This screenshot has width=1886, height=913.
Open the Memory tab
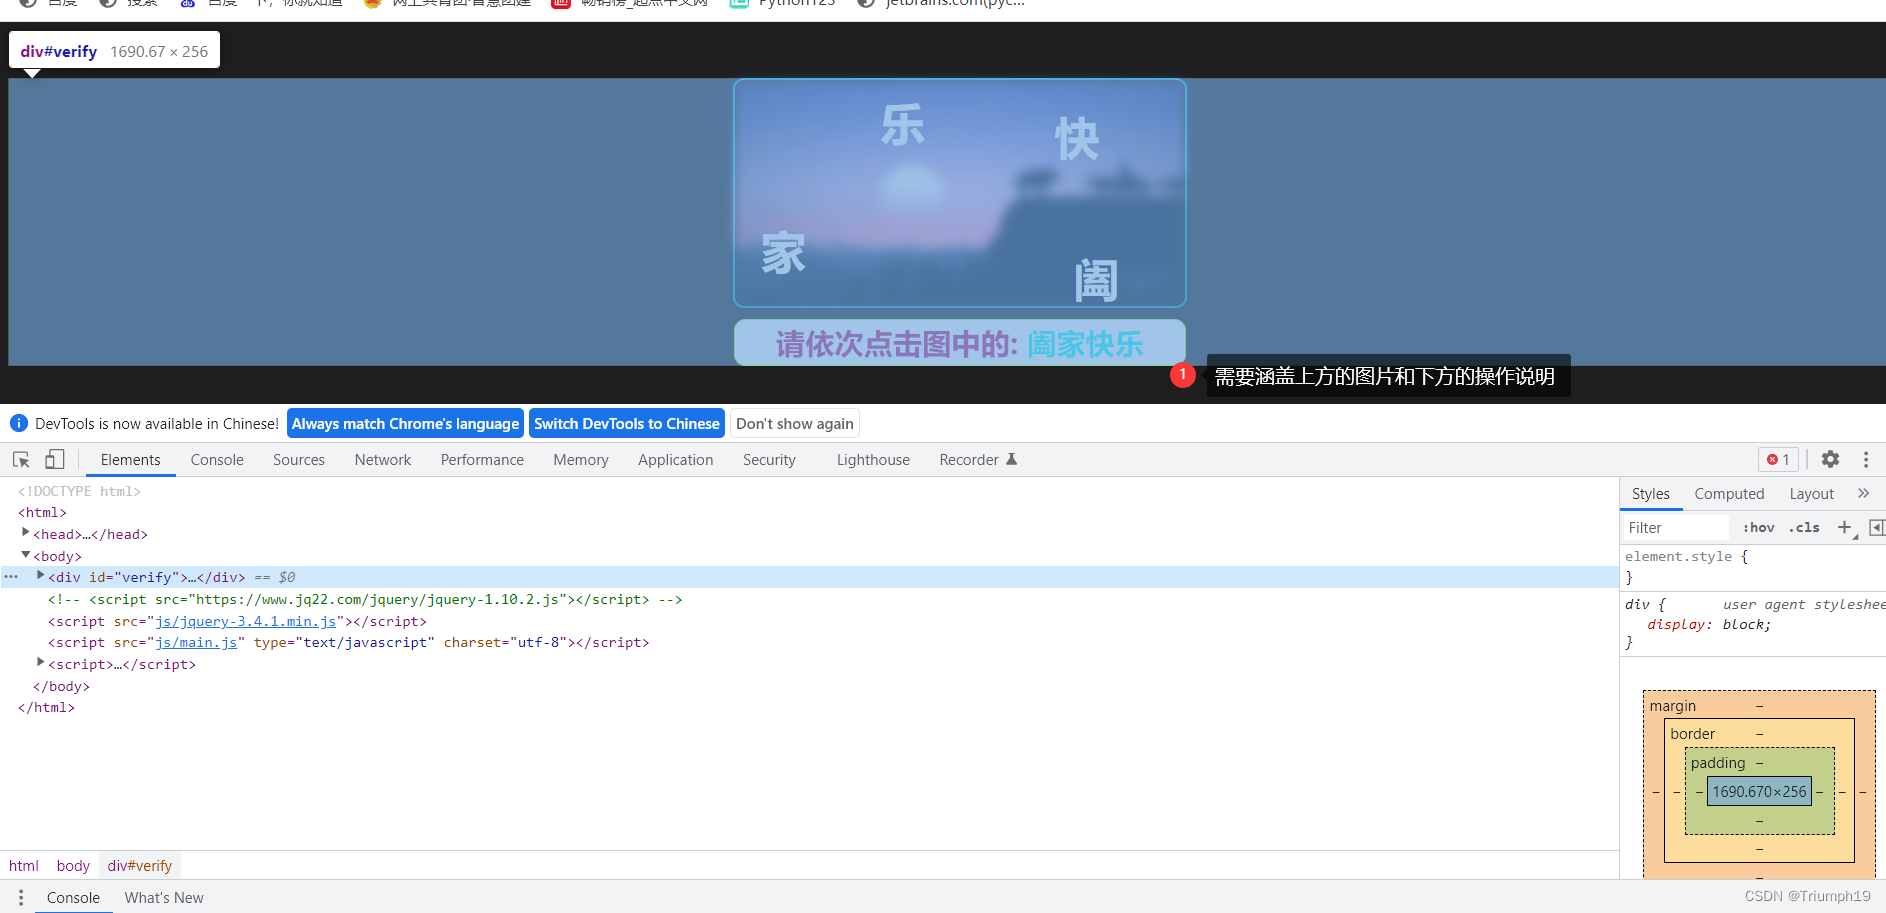click(x=581, y=459)
